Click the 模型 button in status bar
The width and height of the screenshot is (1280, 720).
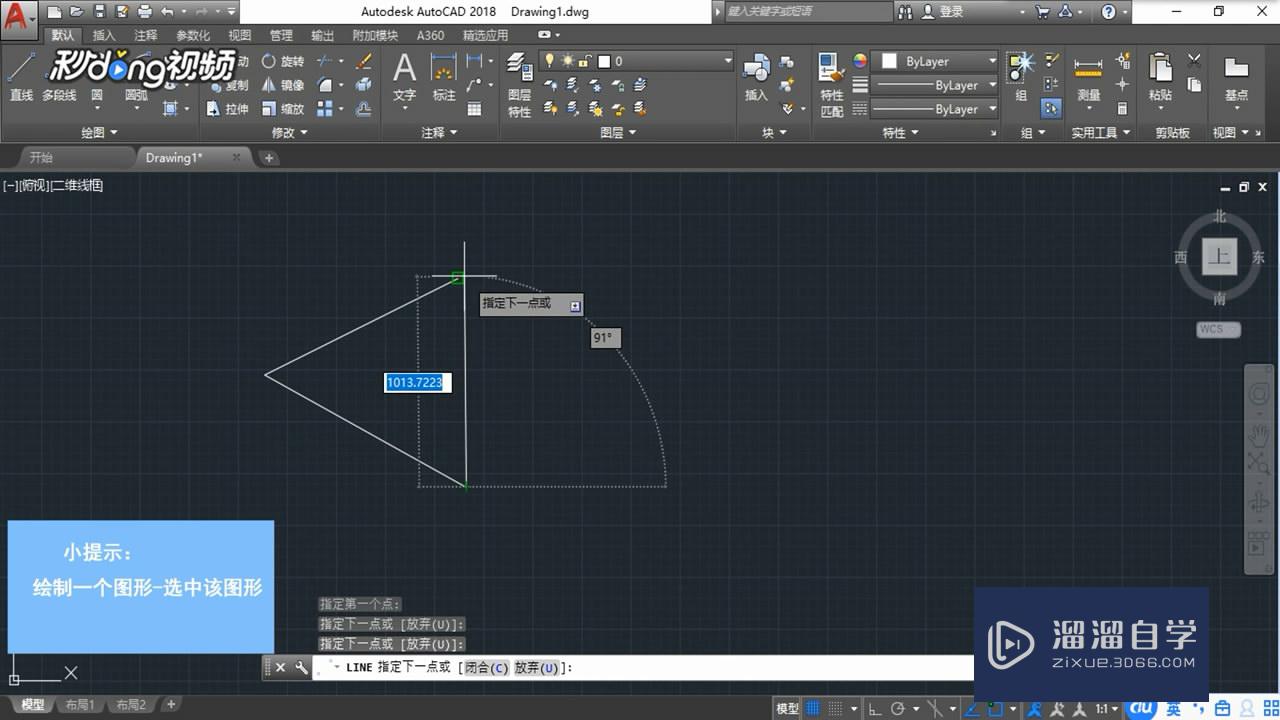pos(788,708)
